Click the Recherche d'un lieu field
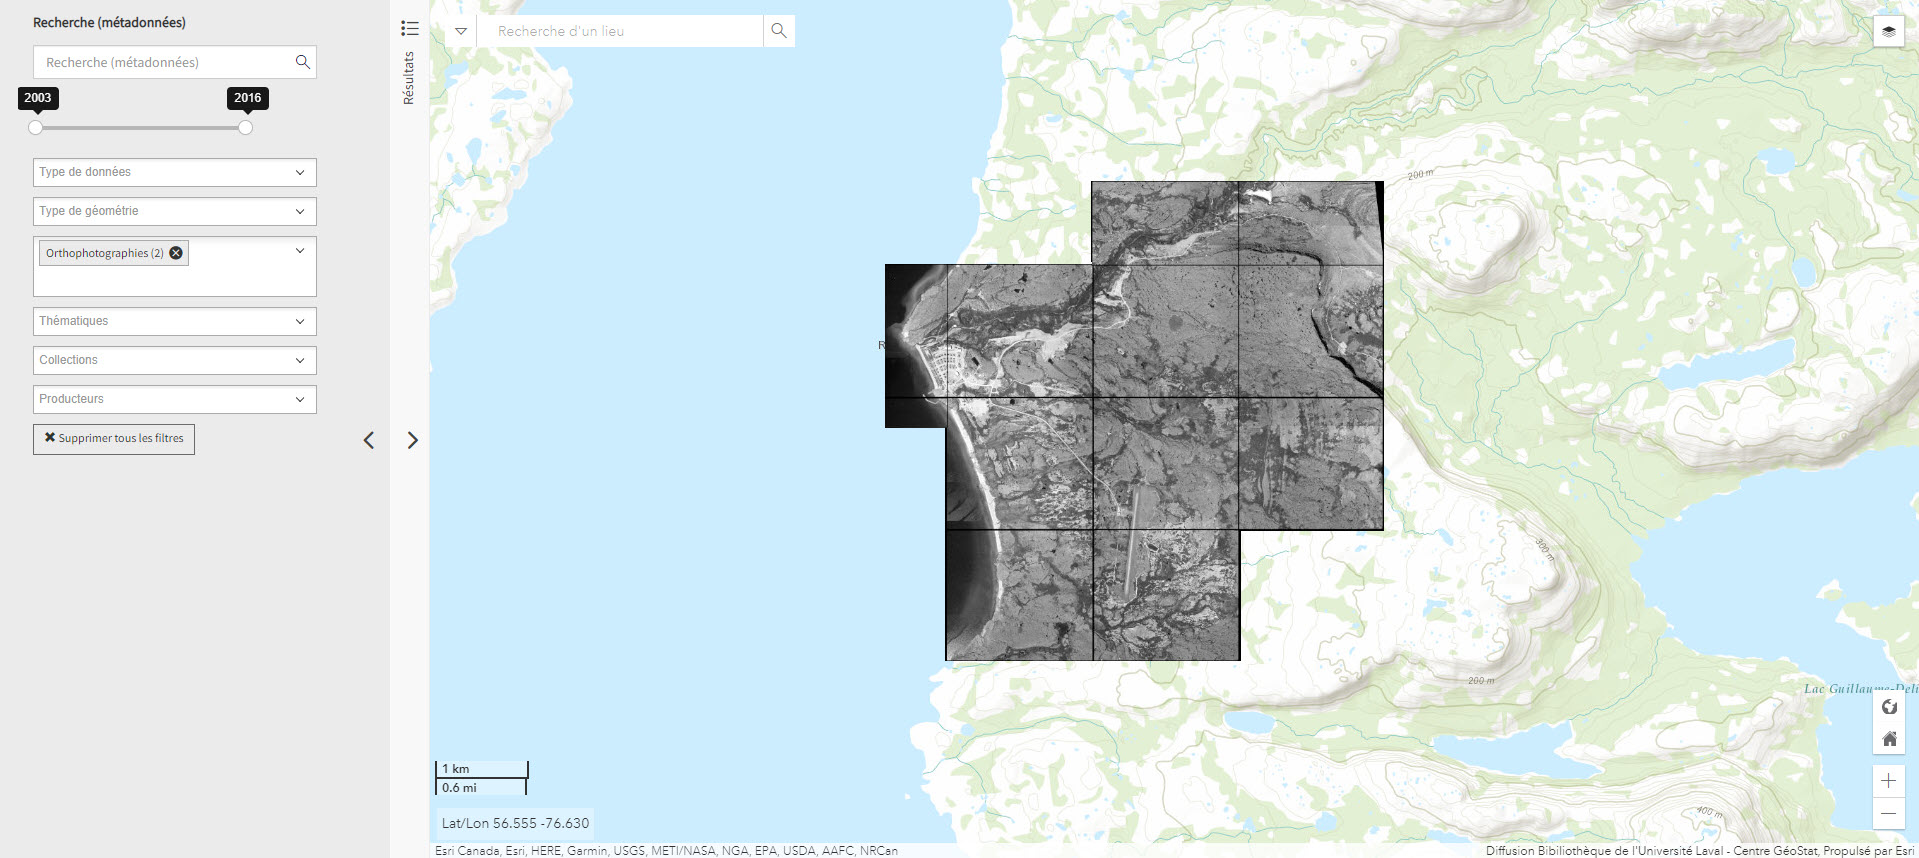This screenshot has width=1919, height=858. pyautogui.click(x=620, y=31)
